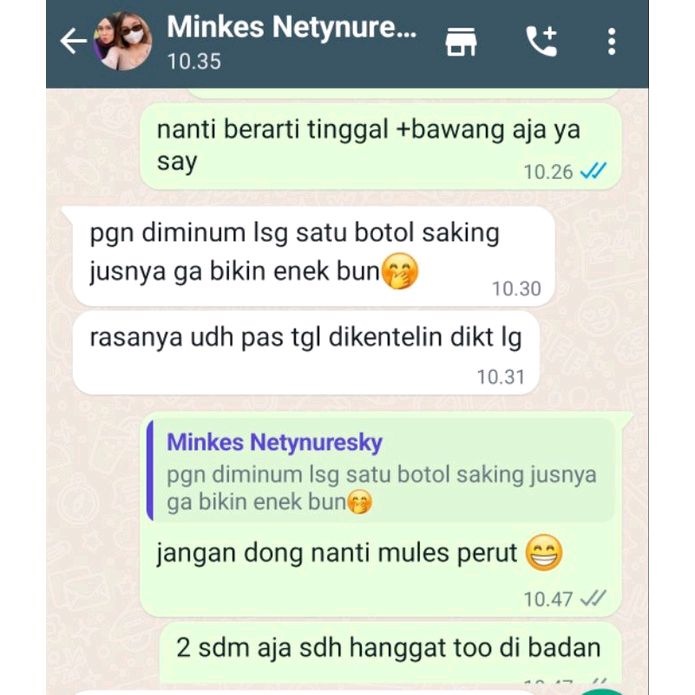The height and width of the screenshot is (695, 695).
Task: Tap the quoted sender name Minkes Netynuresky
Action: click(x=274, y=442)
